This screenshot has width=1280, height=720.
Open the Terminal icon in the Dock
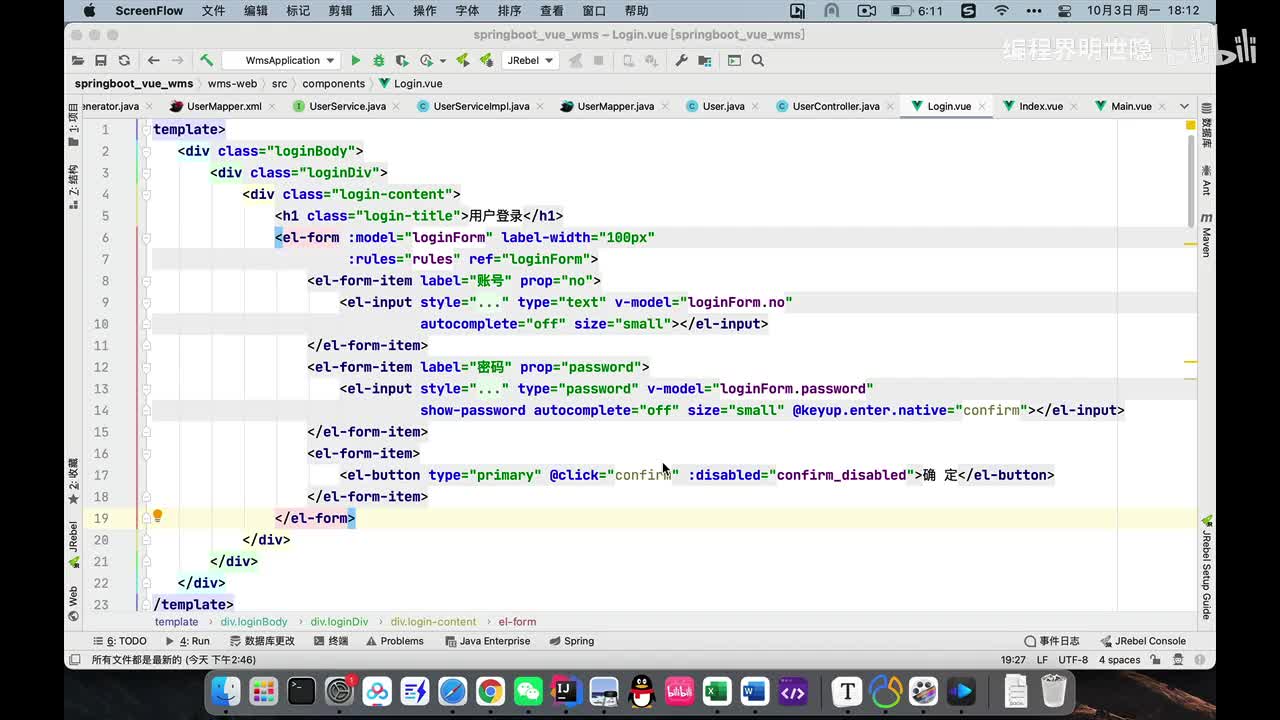pyautogui.click(x=301, y=691)
